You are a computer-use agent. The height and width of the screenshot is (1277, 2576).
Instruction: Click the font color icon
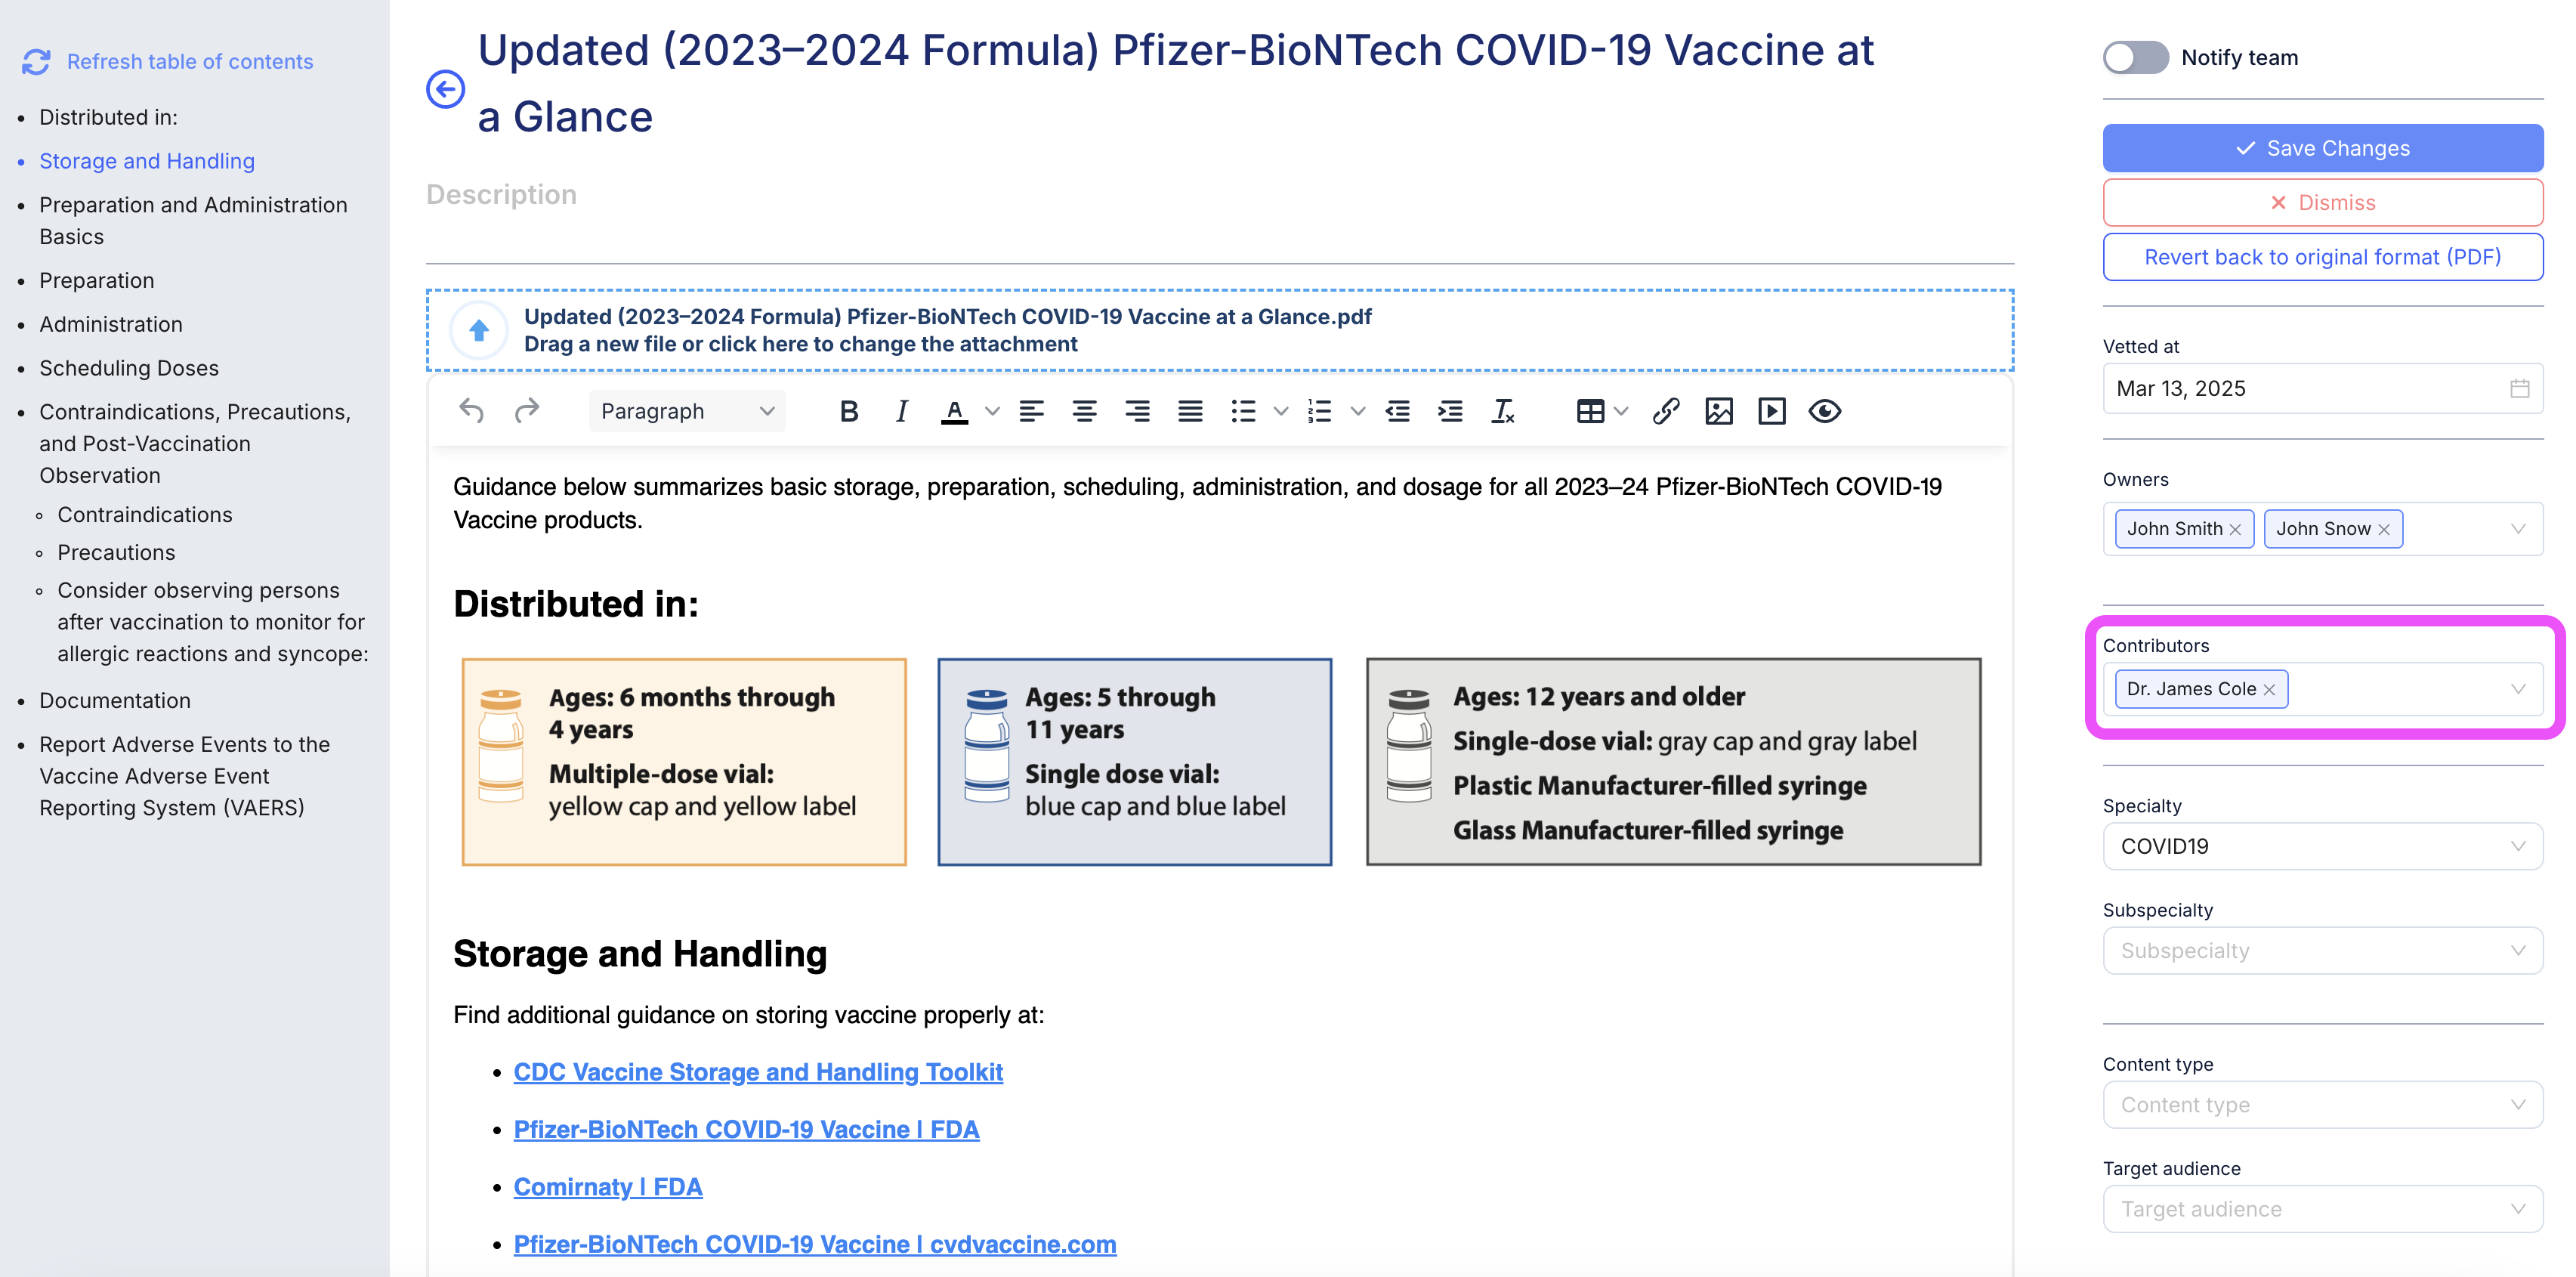[x=955, y=411]
